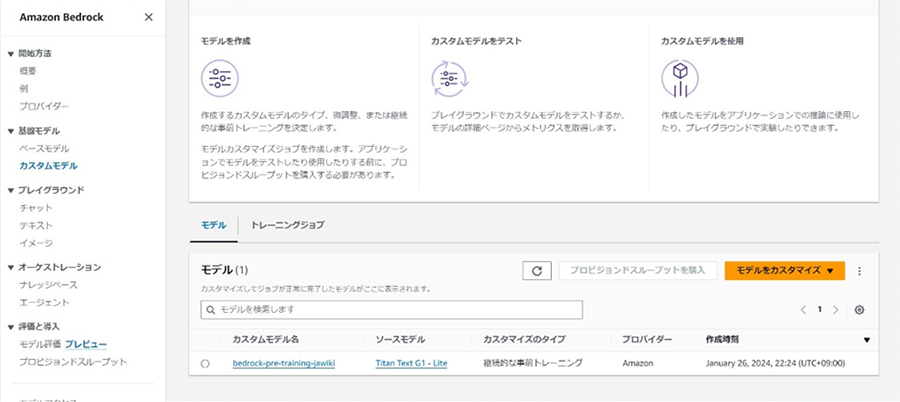Click the 作成時刻 column header
This screenshot has width=900, height=402.
[722, 339]
